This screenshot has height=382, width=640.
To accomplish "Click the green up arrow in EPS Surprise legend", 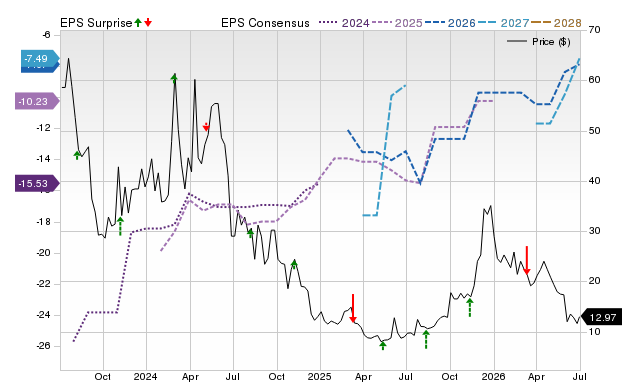I will [138, 22].
